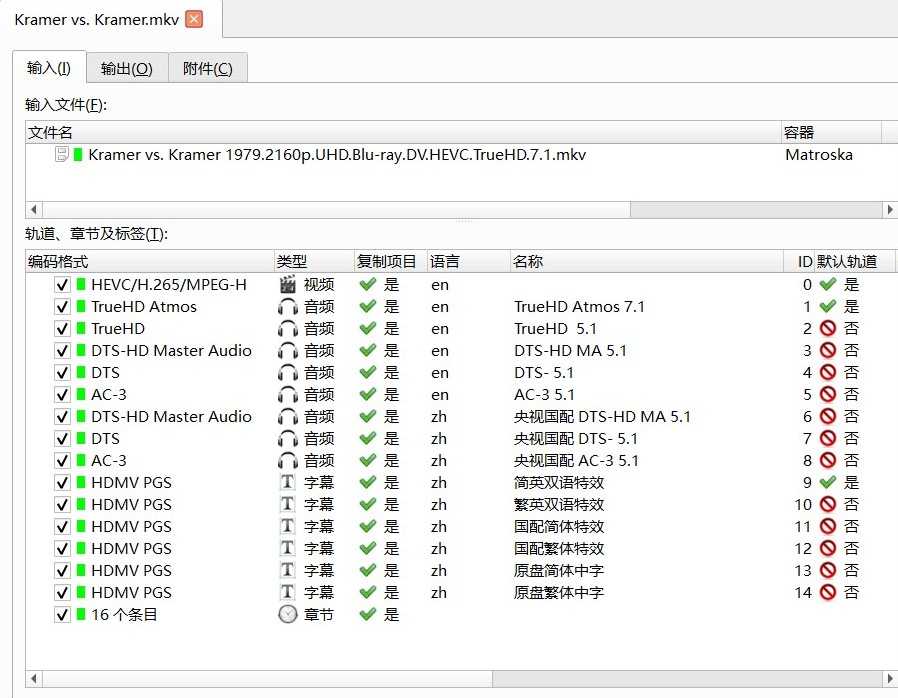Click green check default icon for track ID 9
The width and height of the screenshot is (898, 698).
coord(827,483)
